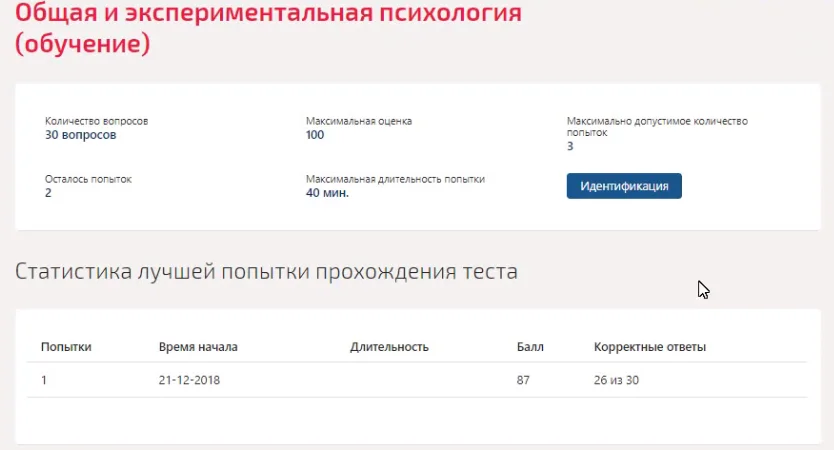Click the 40 мин. duration value
Viewport: 834px width, 450px height.
[327, 193]
